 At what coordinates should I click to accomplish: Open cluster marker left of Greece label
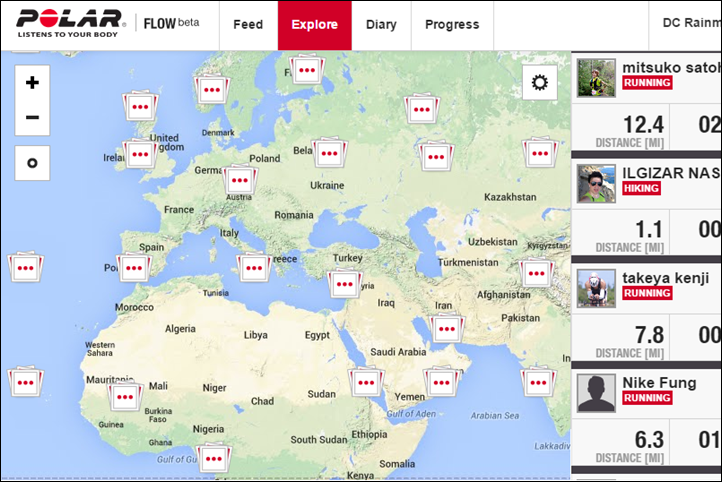254,267
